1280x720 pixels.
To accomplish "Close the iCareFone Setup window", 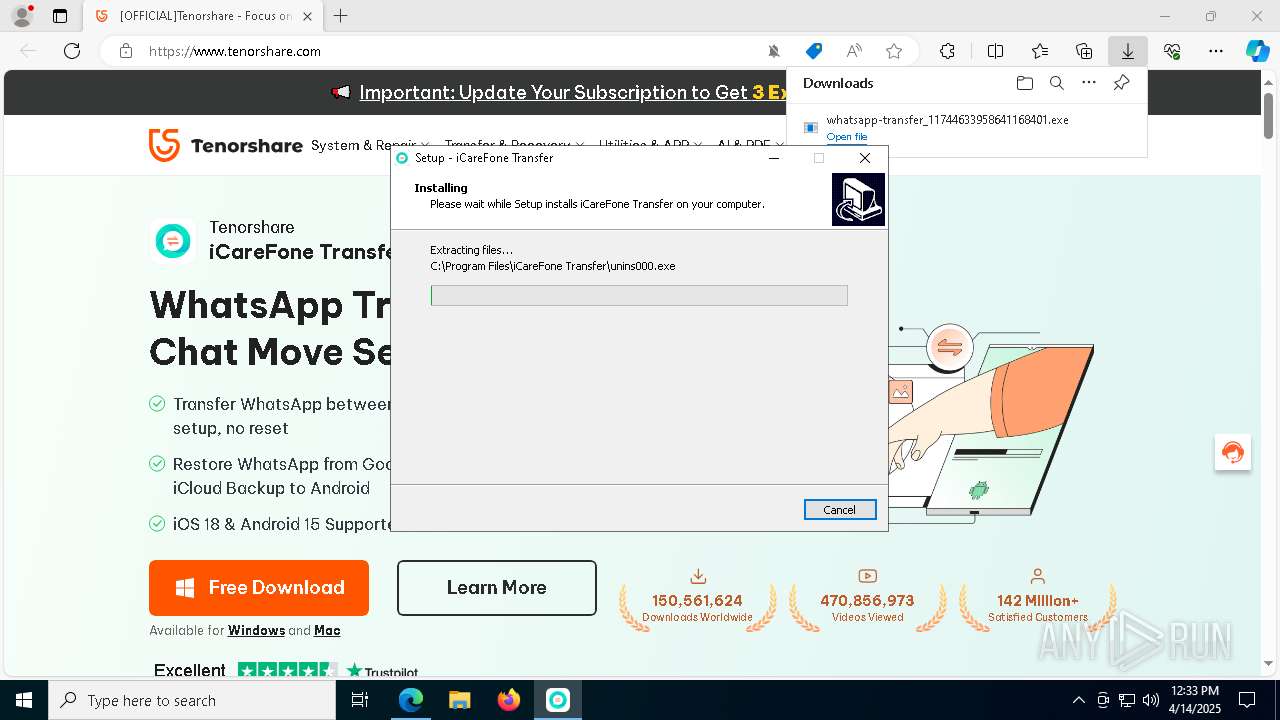I will (865, 158).
